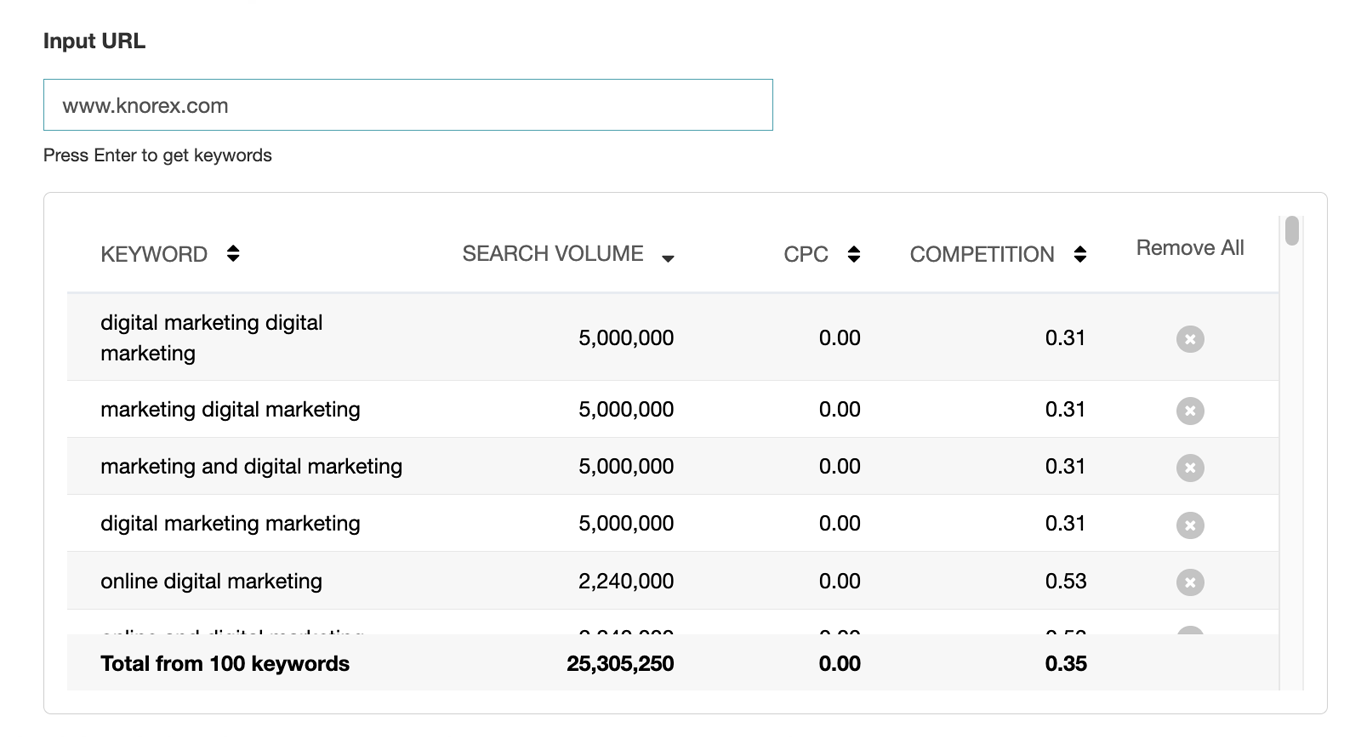Viewport: 1366px width, 737px height.
Task: Remove the 'digital marketing digital marketing' keyword
Action: pyautogui.click(x=1189, y=339)
